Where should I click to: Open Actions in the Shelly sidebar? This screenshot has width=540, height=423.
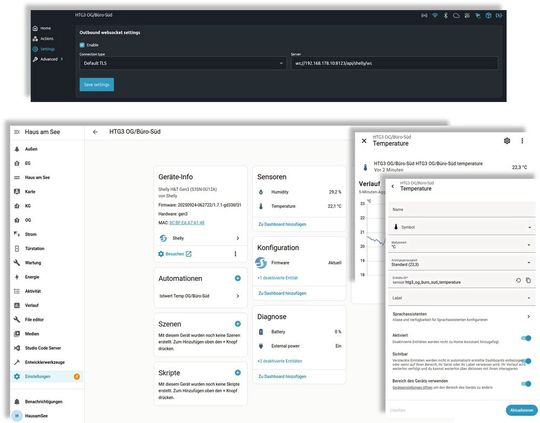(43, 39)
